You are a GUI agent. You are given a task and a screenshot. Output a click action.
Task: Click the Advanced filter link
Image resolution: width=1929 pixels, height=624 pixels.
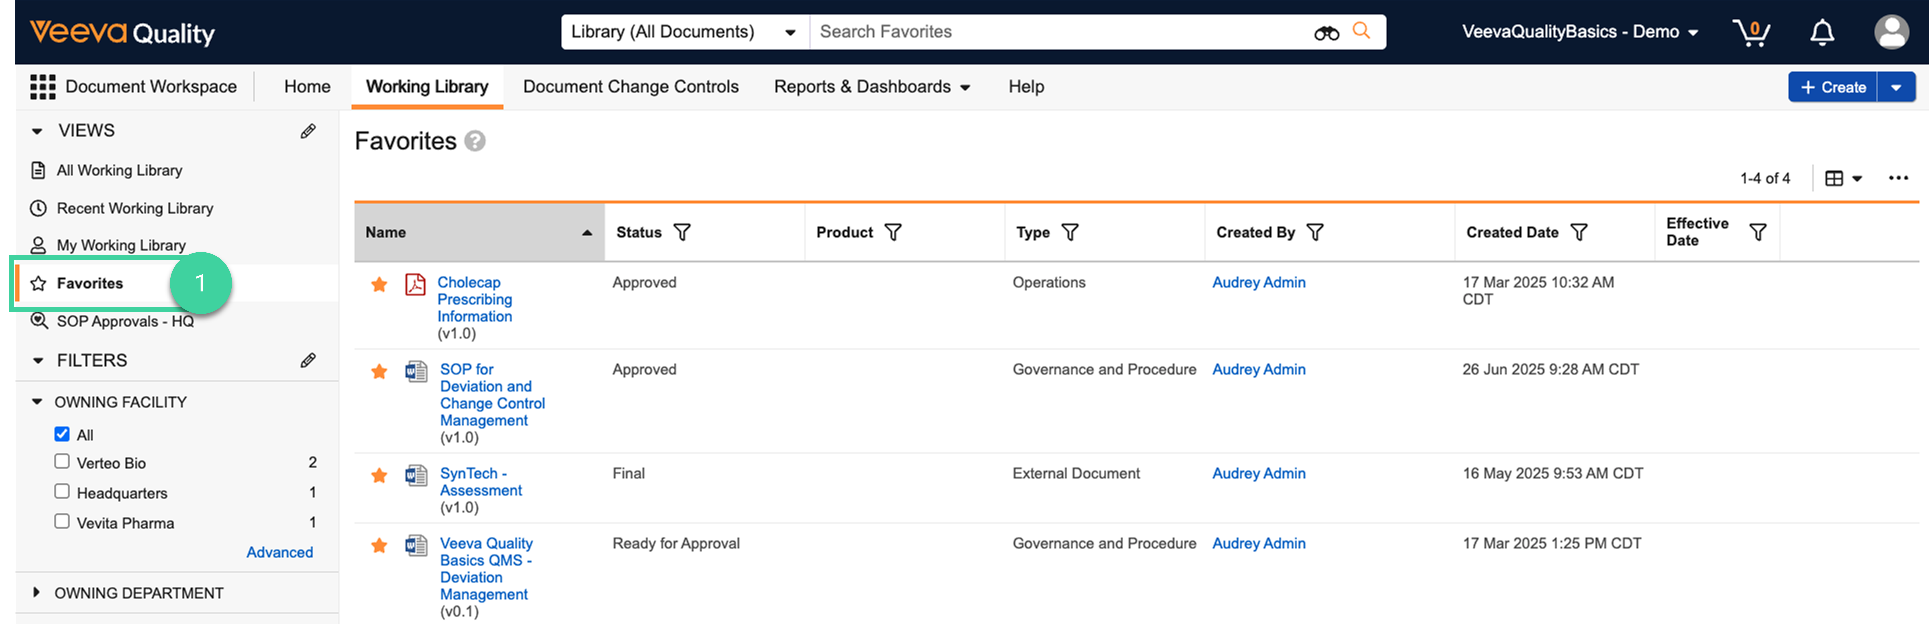[x=280, y=552]
